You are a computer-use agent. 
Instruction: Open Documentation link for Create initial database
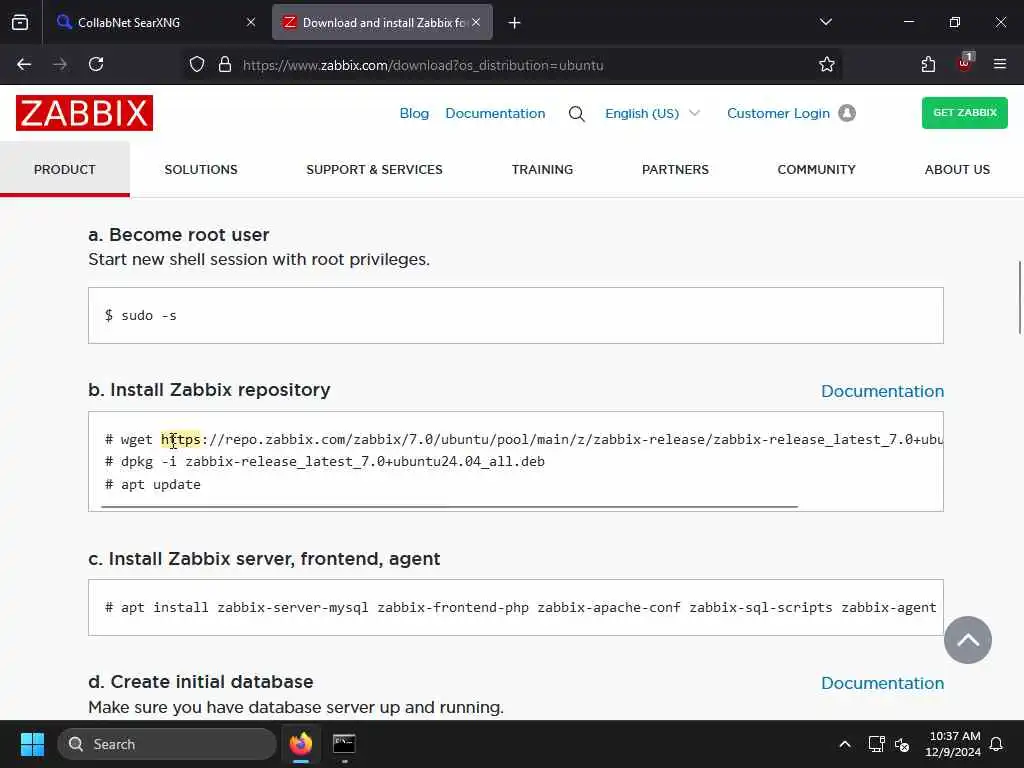[x=882, y=683]
